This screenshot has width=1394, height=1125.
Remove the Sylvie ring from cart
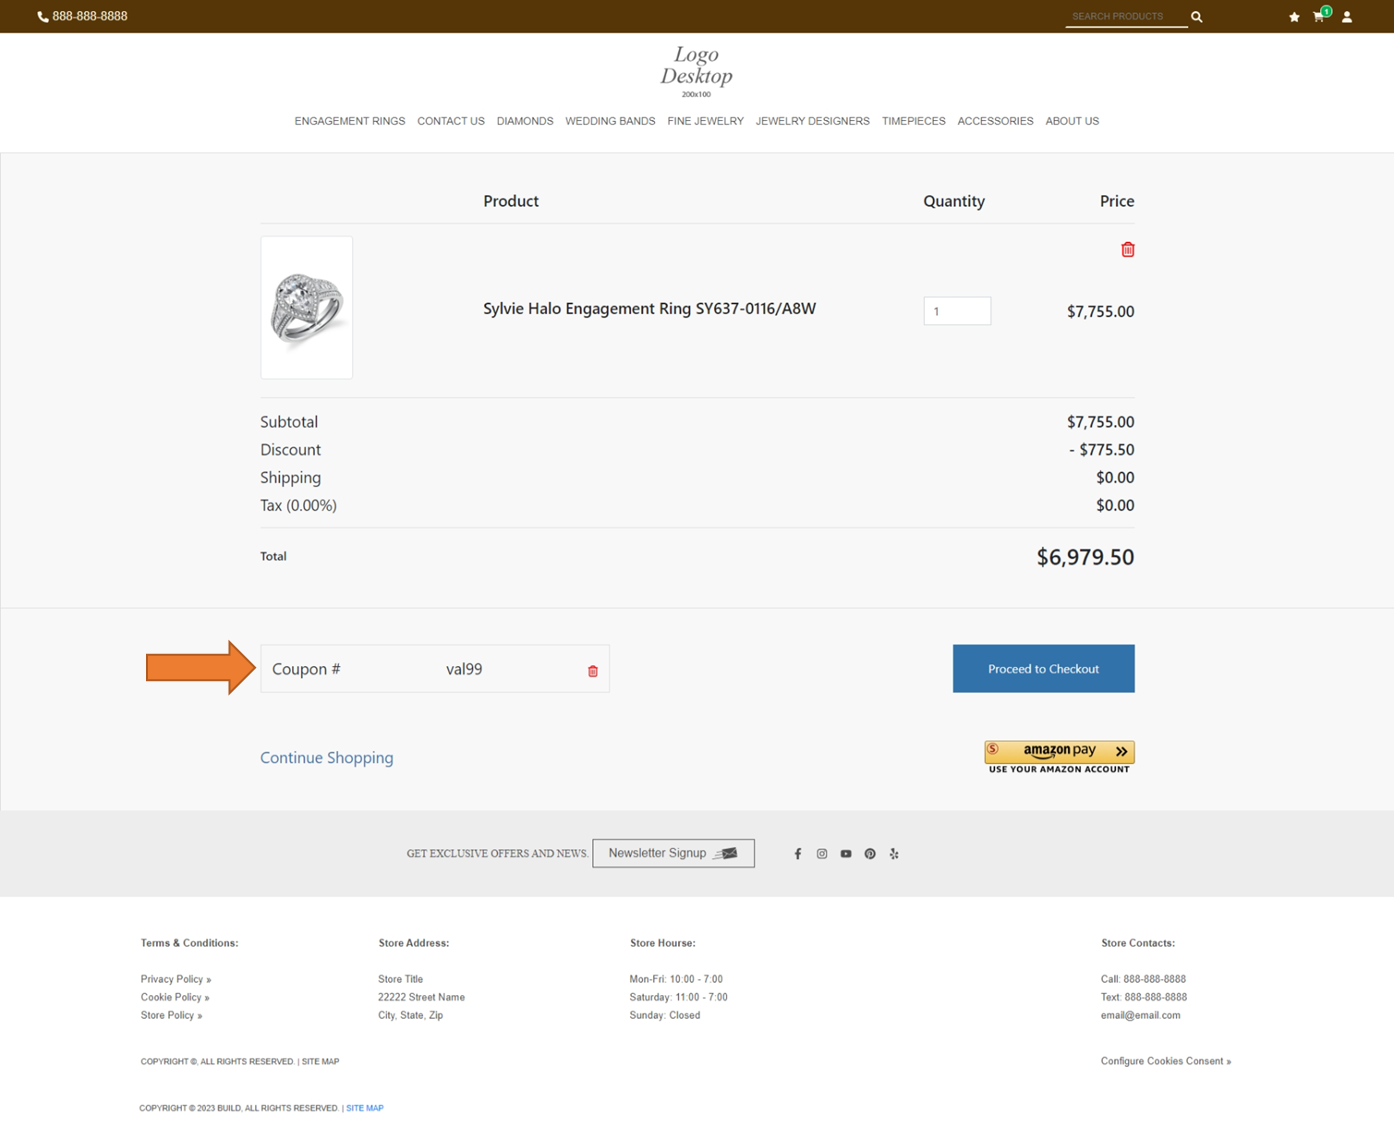1127,250
